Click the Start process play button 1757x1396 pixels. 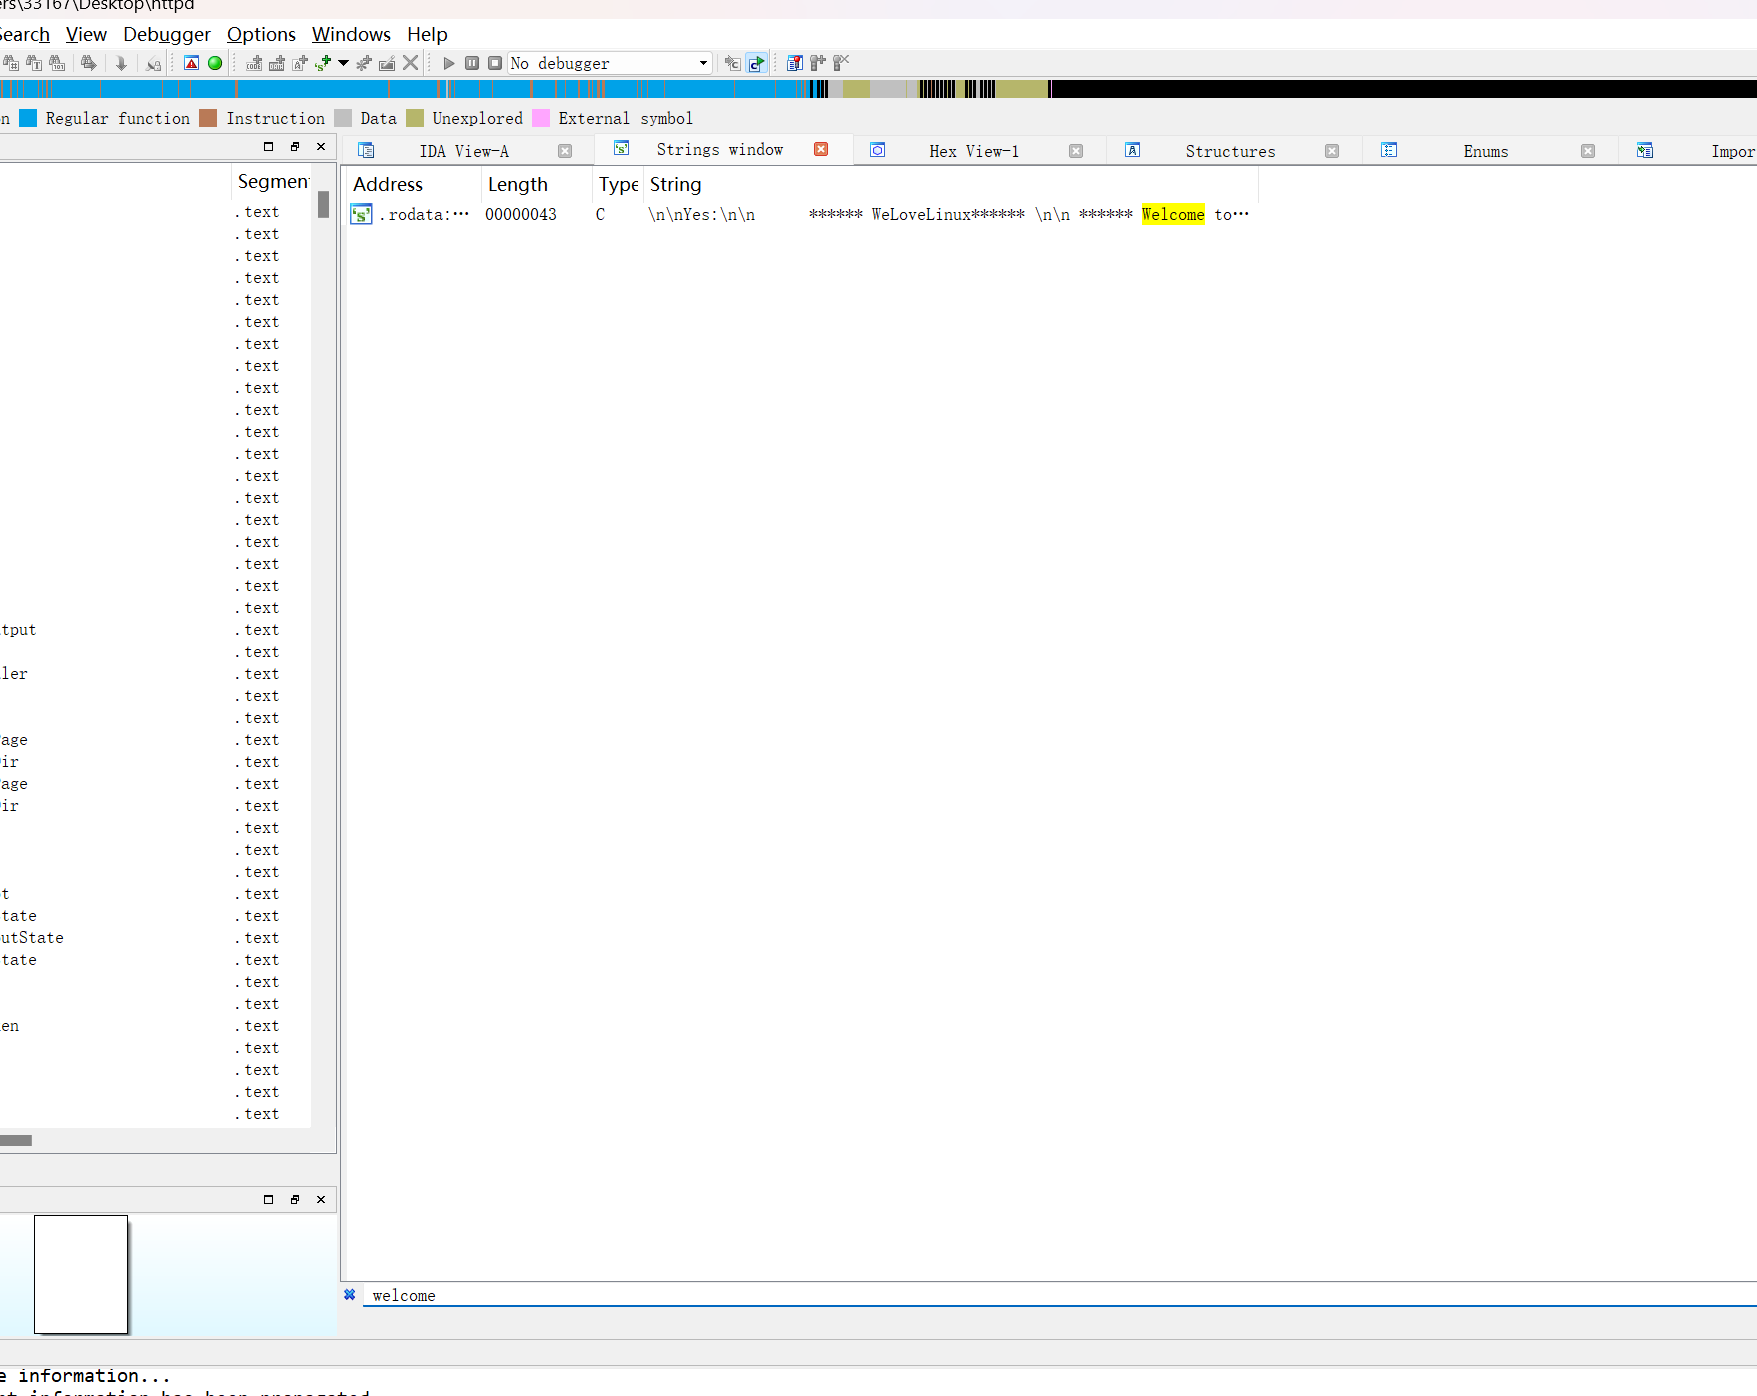point(449,63)
